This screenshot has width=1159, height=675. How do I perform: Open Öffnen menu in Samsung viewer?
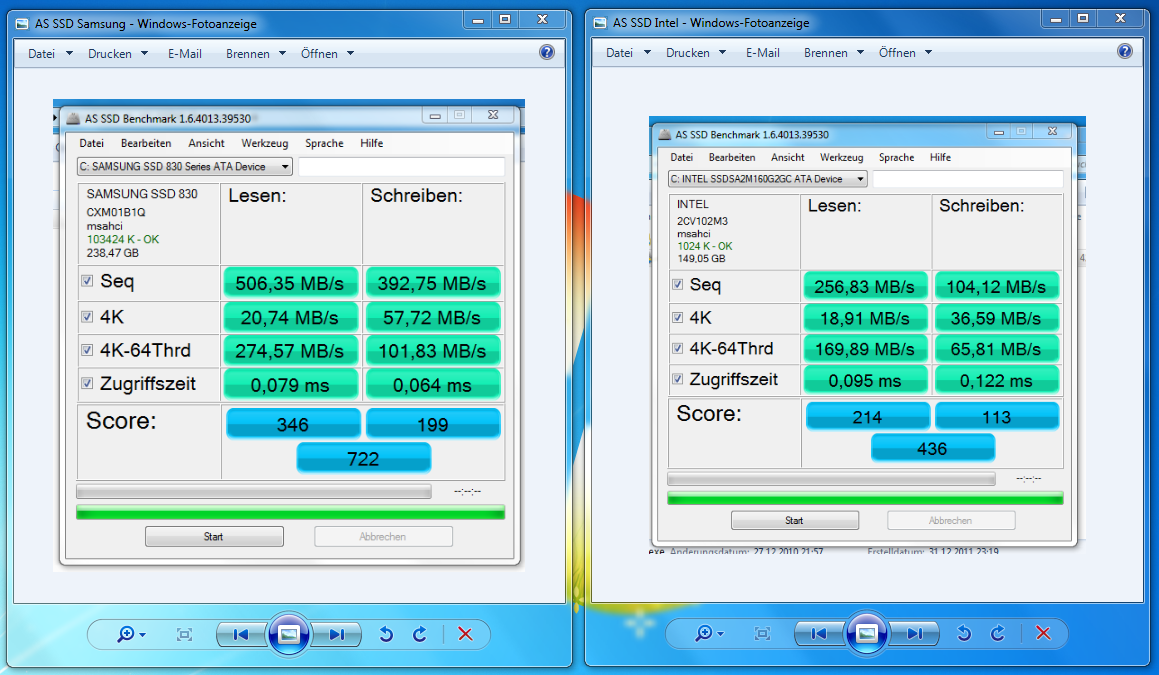pos(327,53)
